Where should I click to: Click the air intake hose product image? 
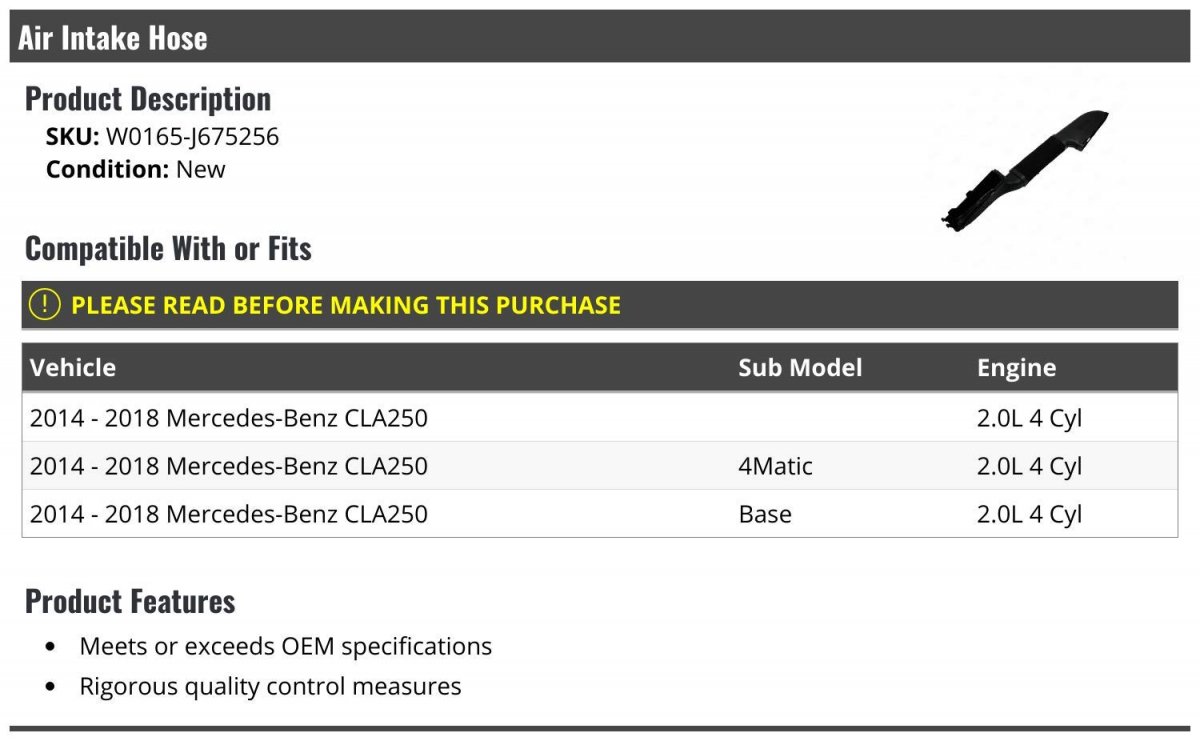point(1023,171)
